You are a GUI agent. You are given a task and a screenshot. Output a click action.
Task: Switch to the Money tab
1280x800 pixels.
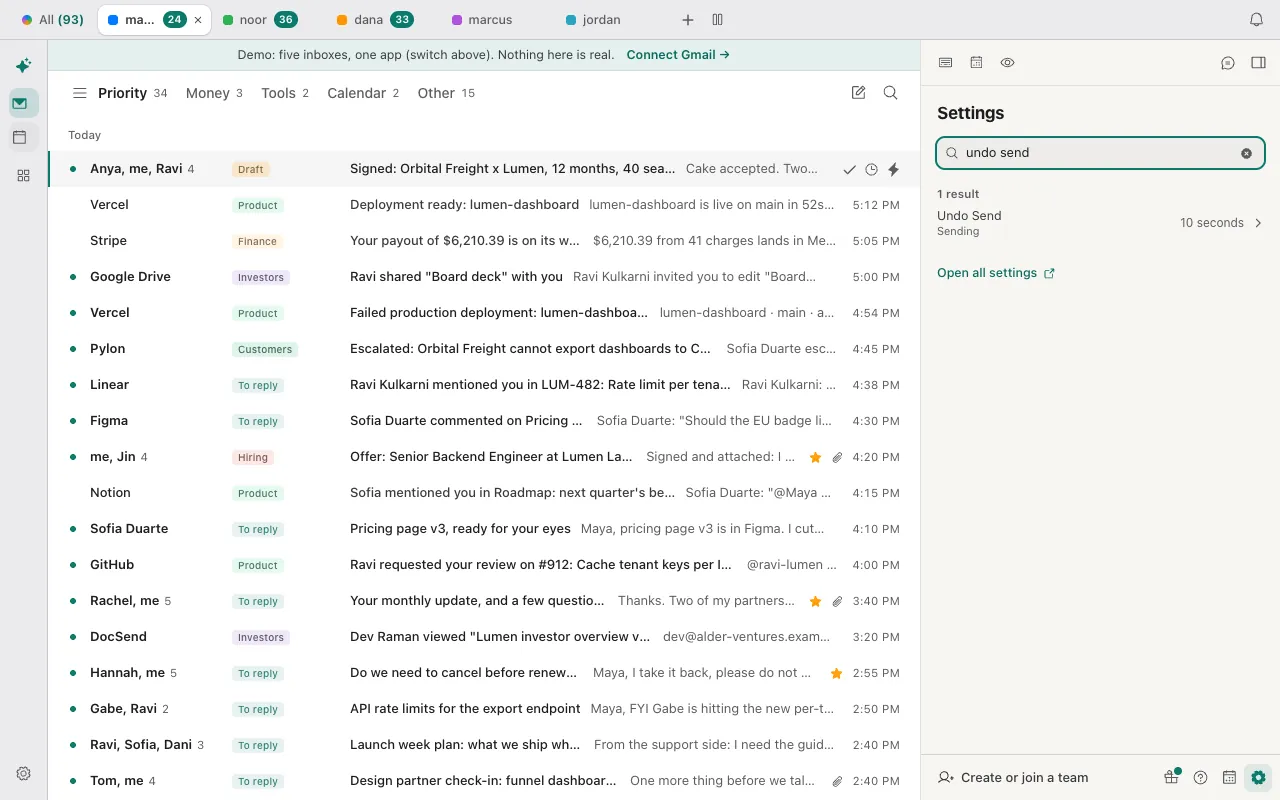coord(214,93)
